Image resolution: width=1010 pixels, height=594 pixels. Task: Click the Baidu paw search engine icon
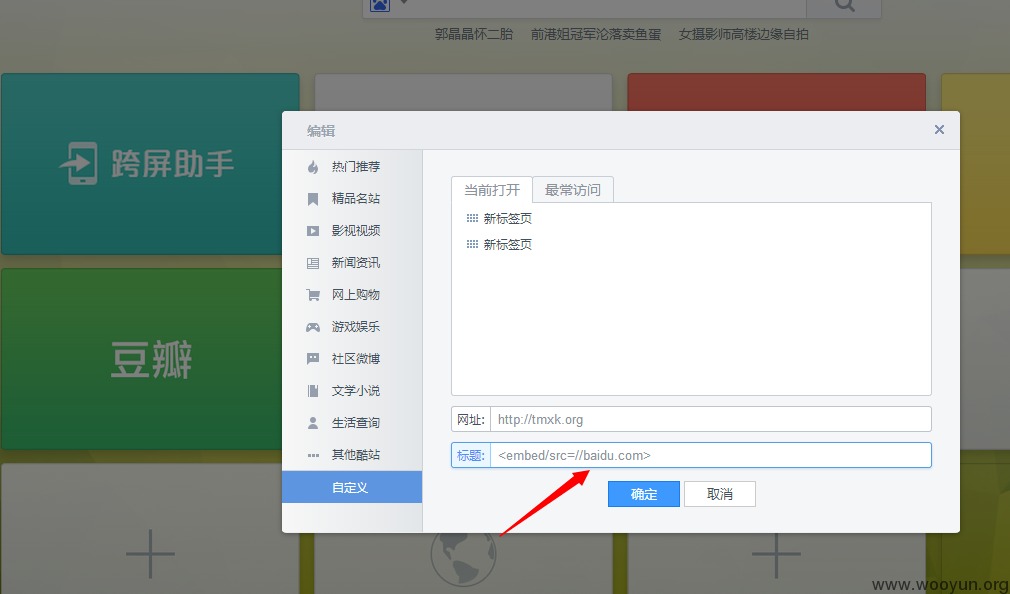tap(380, 6)
